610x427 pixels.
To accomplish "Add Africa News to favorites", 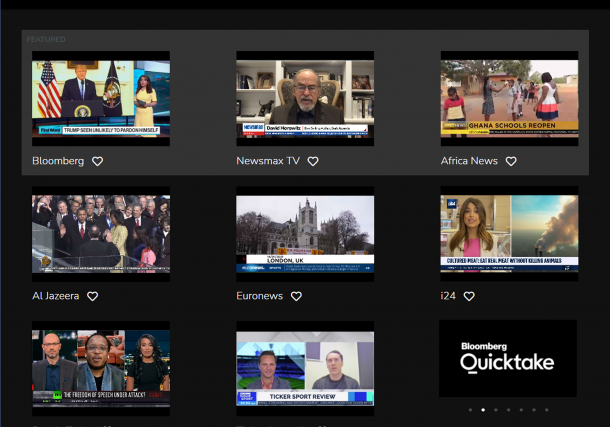I will (x=511, y=161).
